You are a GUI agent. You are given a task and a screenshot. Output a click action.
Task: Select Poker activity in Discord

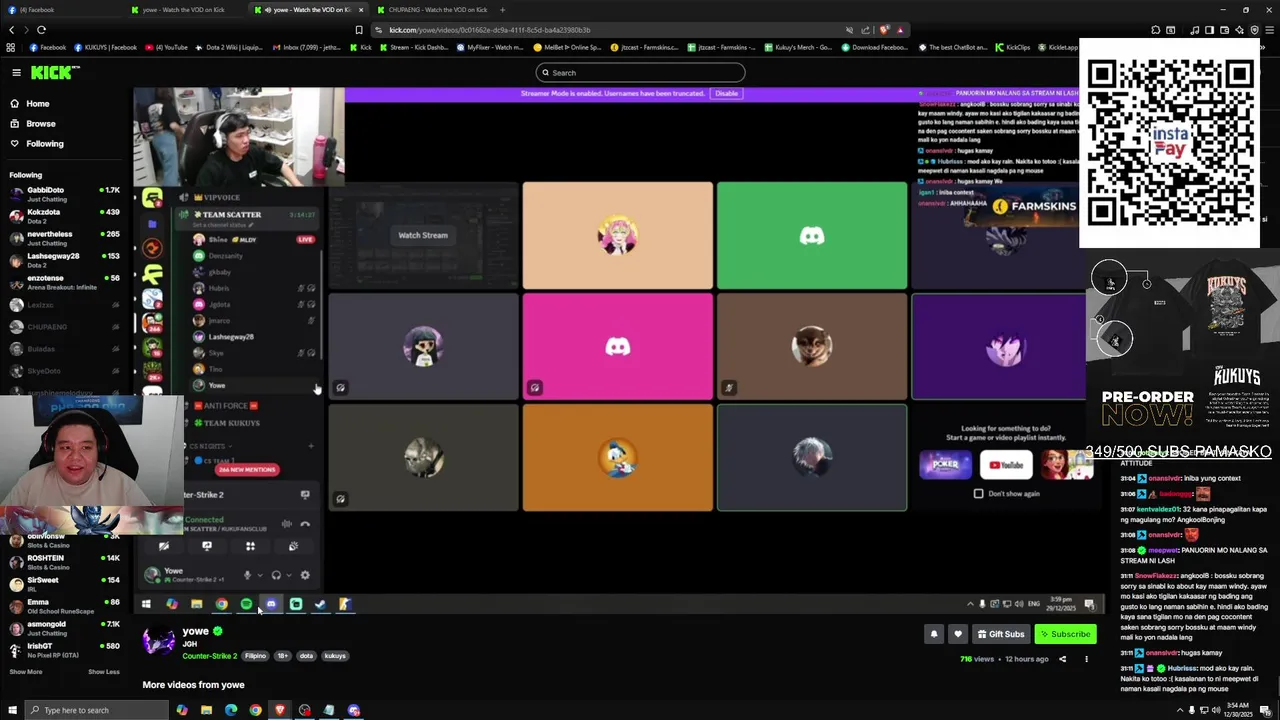click(945, 465)
